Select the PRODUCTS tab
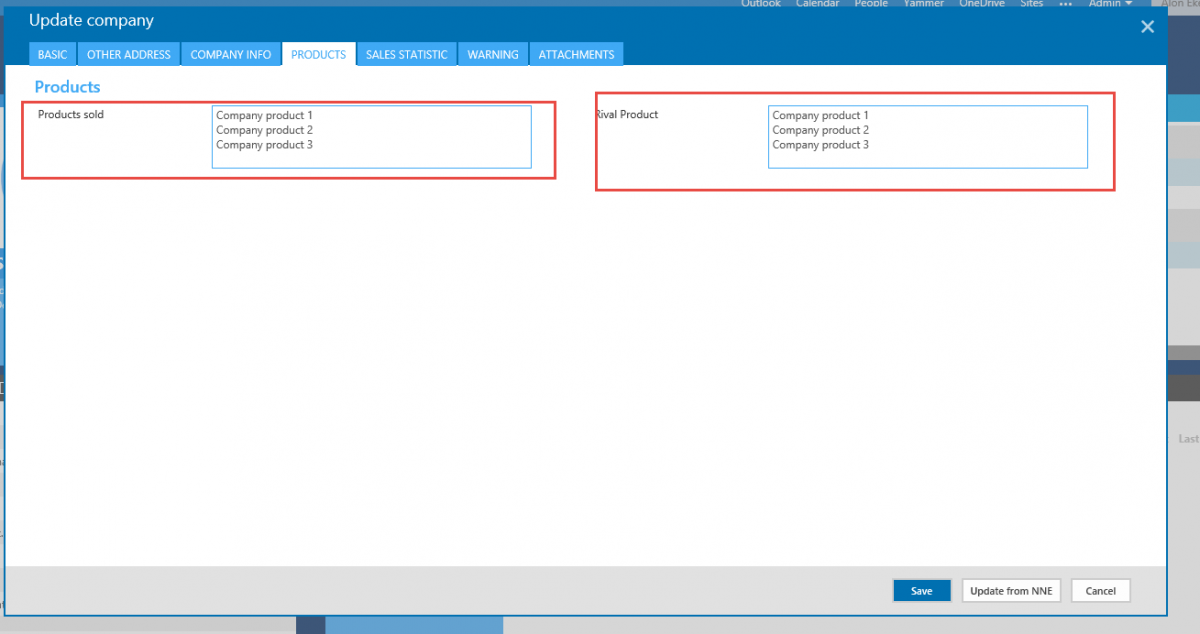The width and height of the screenshot is (1200, 634). pos(318,55)
